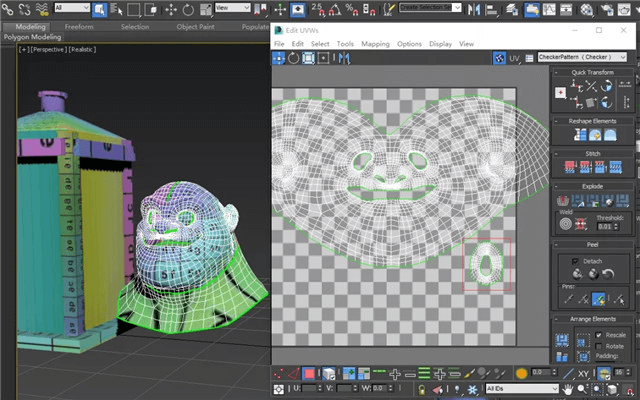Viewport: 640px width, 400px height.
Task: Select the Move Selected Subobject tool
Action: (279, 59)
